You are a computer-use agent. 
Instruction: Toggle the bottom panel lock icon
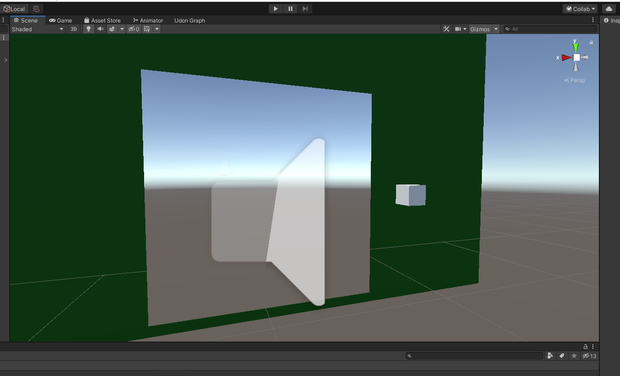[x=586, y=346]
